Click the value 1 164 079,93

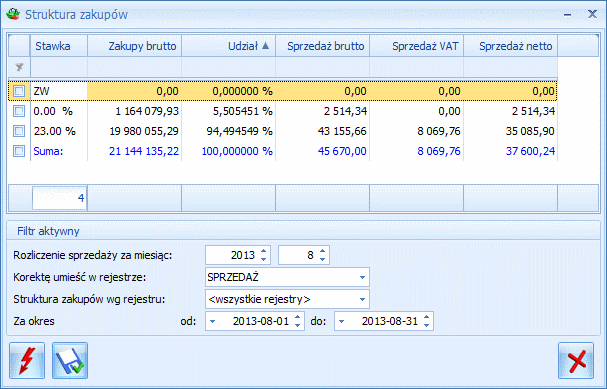147,111
